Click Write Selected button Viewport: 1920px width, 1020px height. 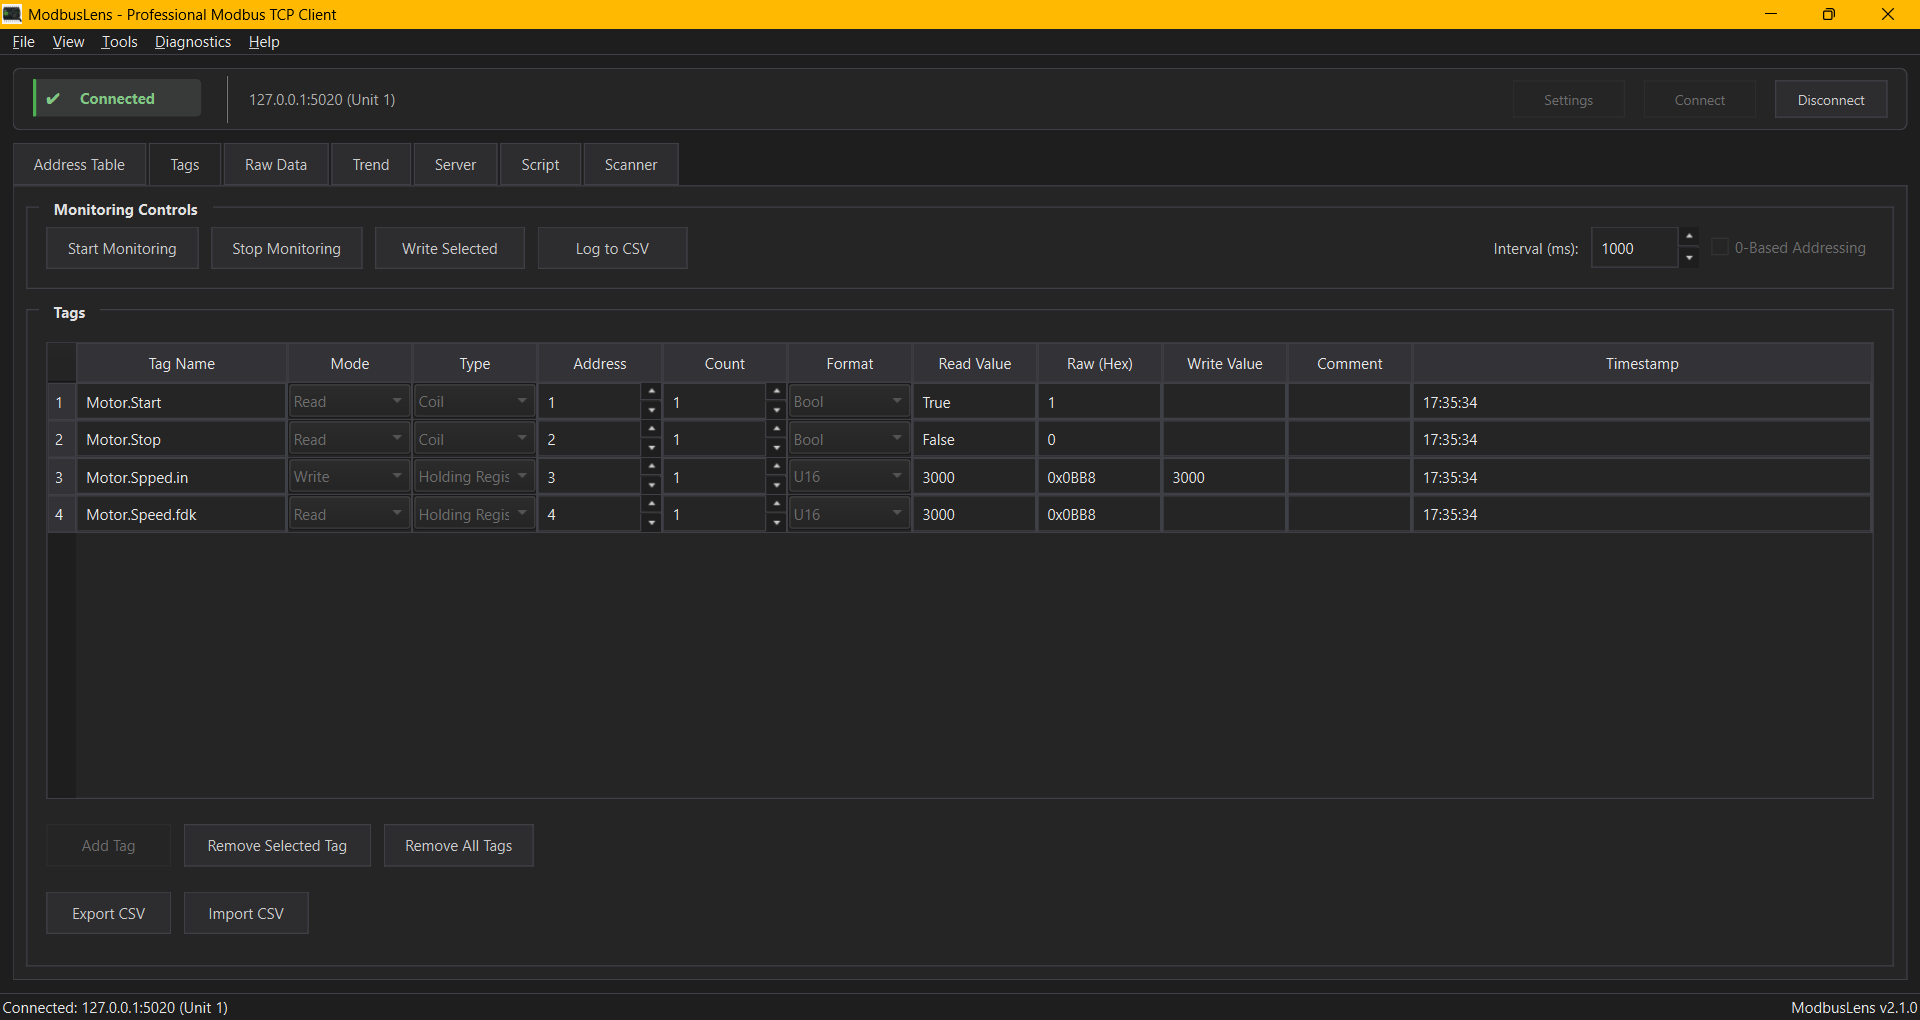coord(450,248)
